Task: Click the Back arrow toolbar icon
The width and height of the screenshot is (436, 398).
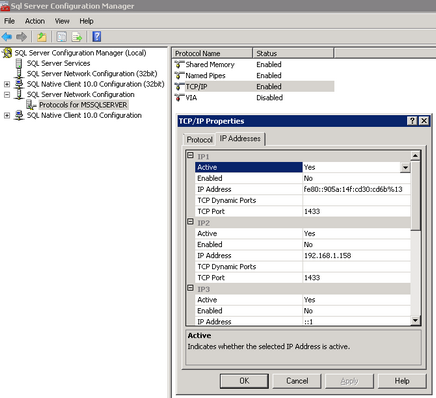Action: tap(7, 37)
